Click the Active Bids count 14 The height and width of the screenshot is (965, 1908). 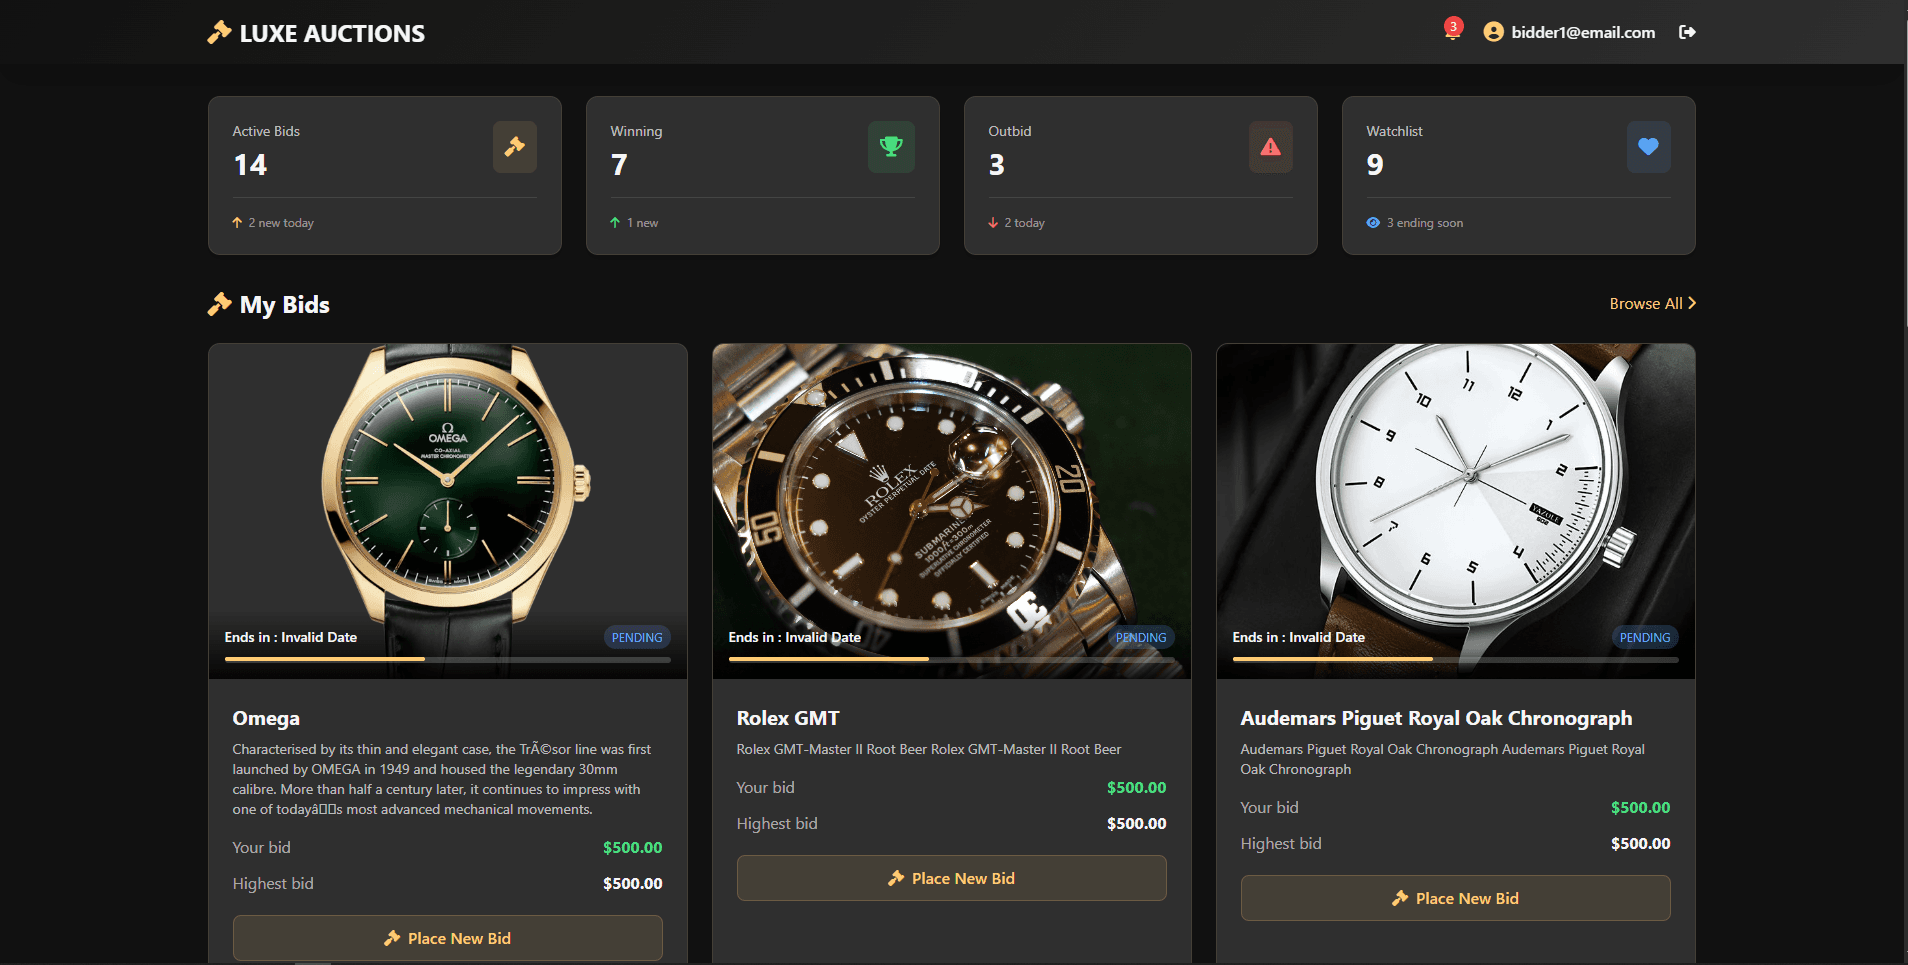coord(250,165)
